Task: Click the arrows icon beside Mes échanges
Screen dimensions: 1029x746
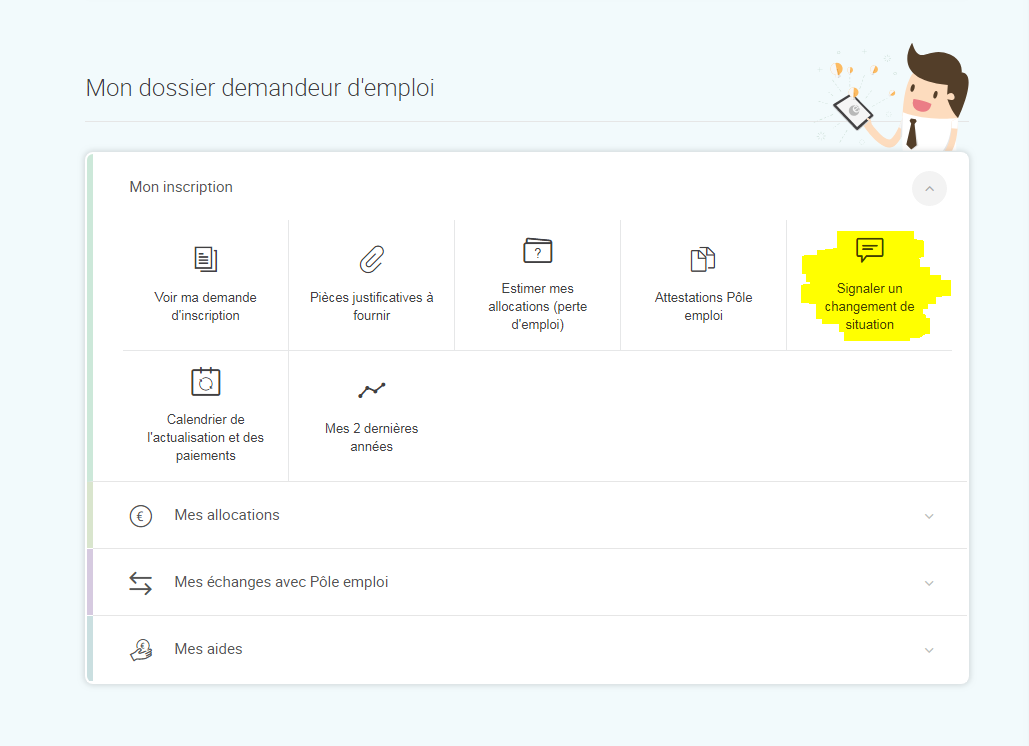Action: 140,583
